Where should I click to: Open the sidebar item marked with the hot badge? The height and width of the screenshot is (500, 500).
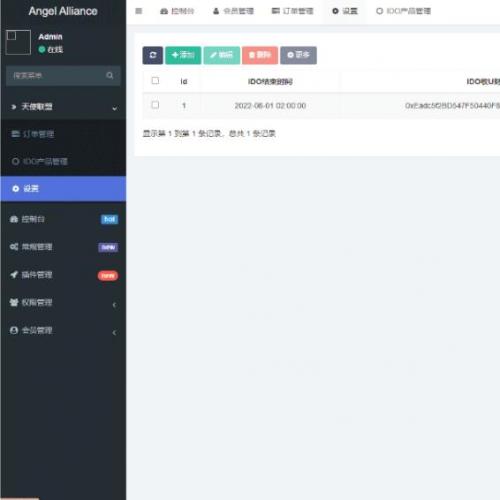pyautogui.click(x=63, y=219)
